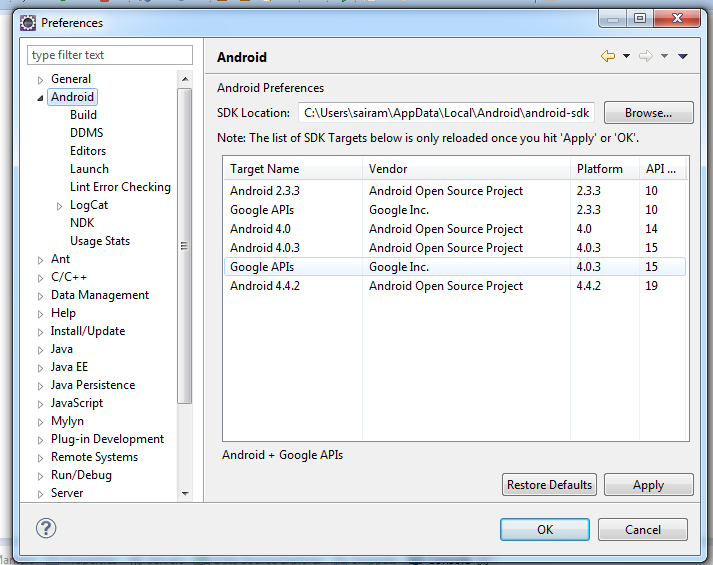Expand the Mylyn tree node

[x=40, y=422]
